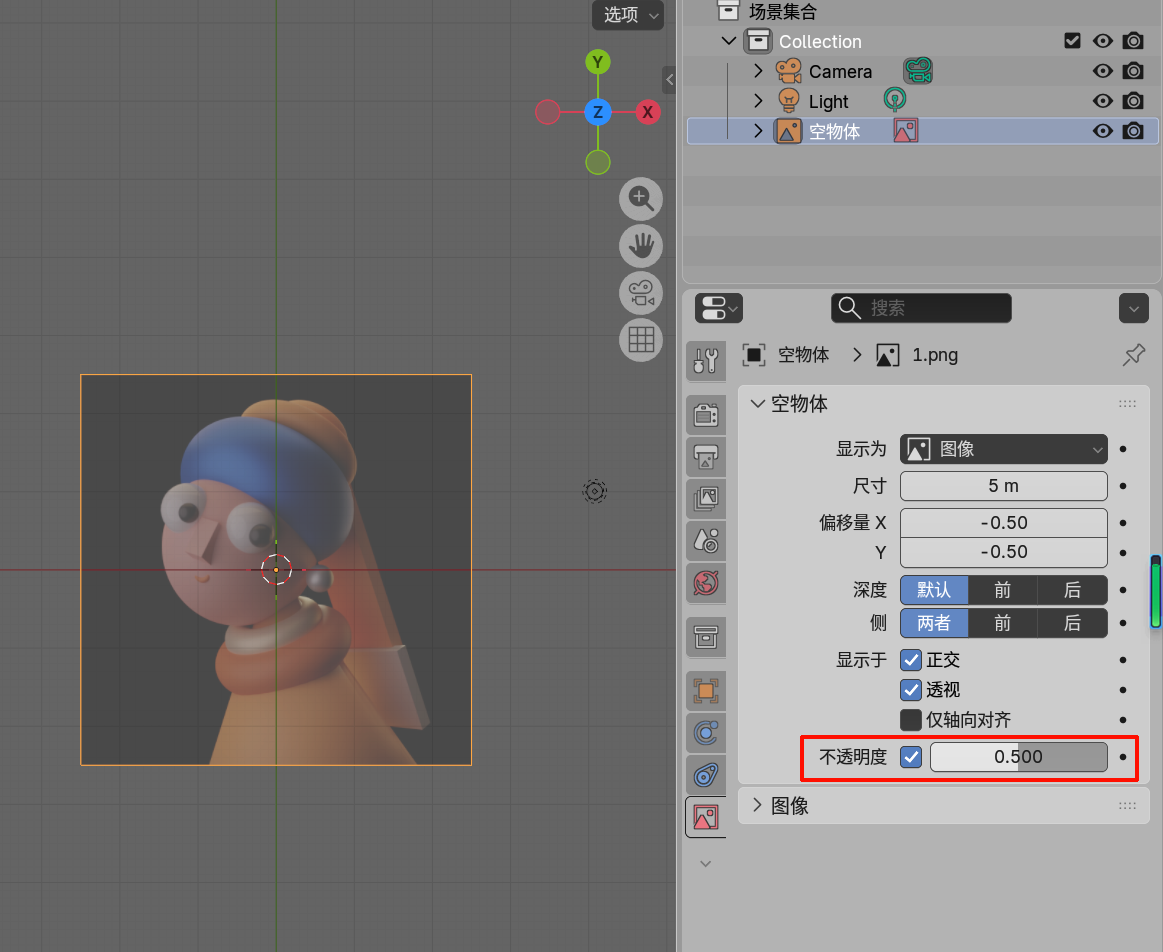Open the Object properties tab
This screenshot has width=1163, height=952.
[706, 691]
